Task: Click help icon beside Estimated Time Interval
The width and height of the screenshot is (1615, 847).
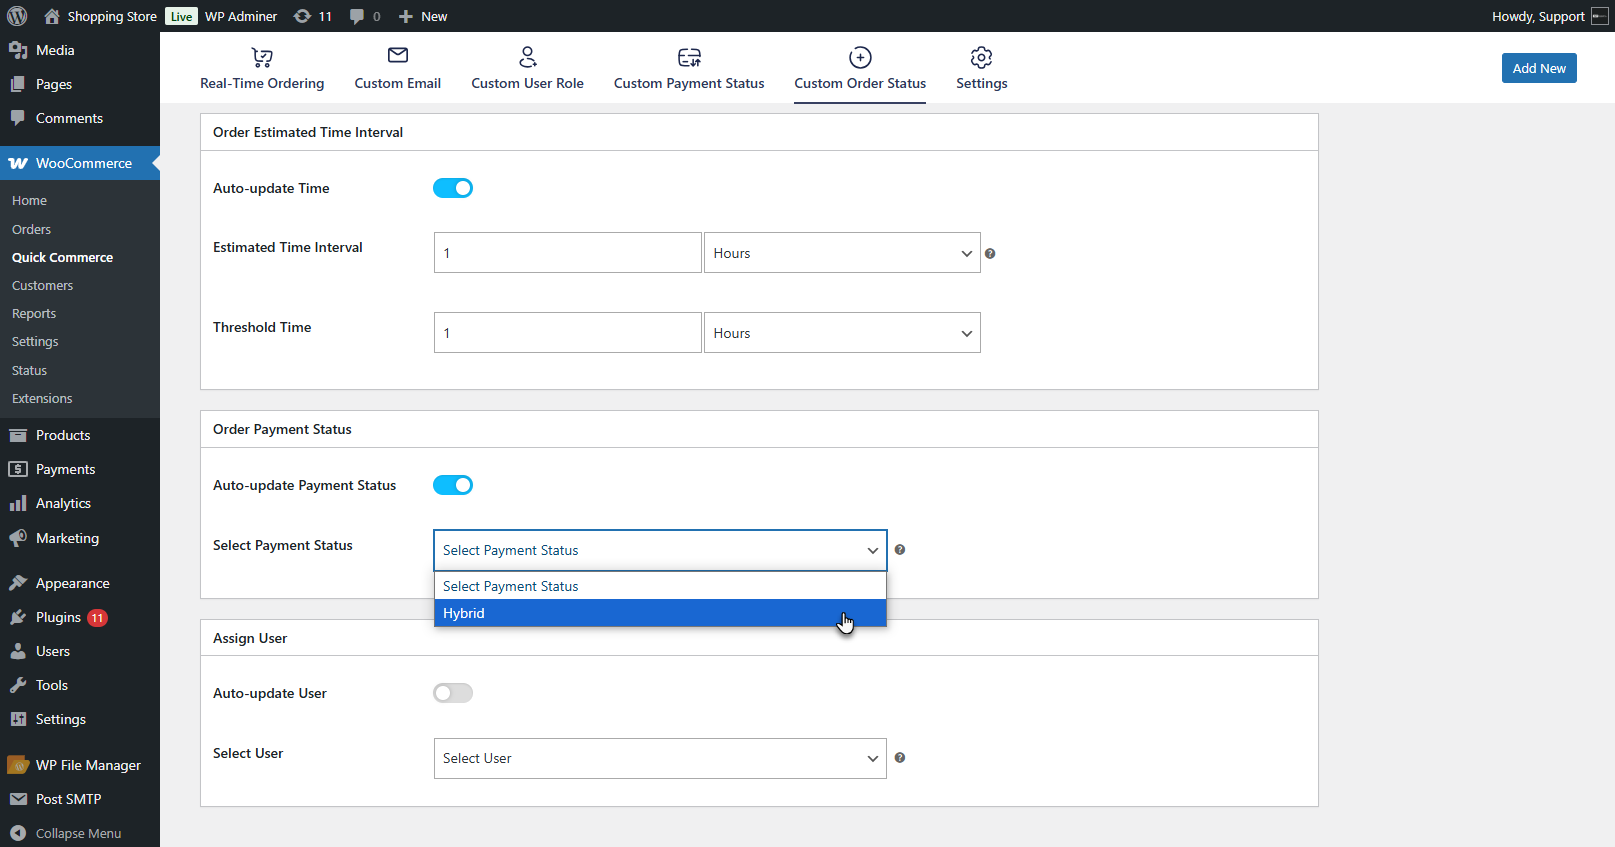Action: click(x=990, y=254)
